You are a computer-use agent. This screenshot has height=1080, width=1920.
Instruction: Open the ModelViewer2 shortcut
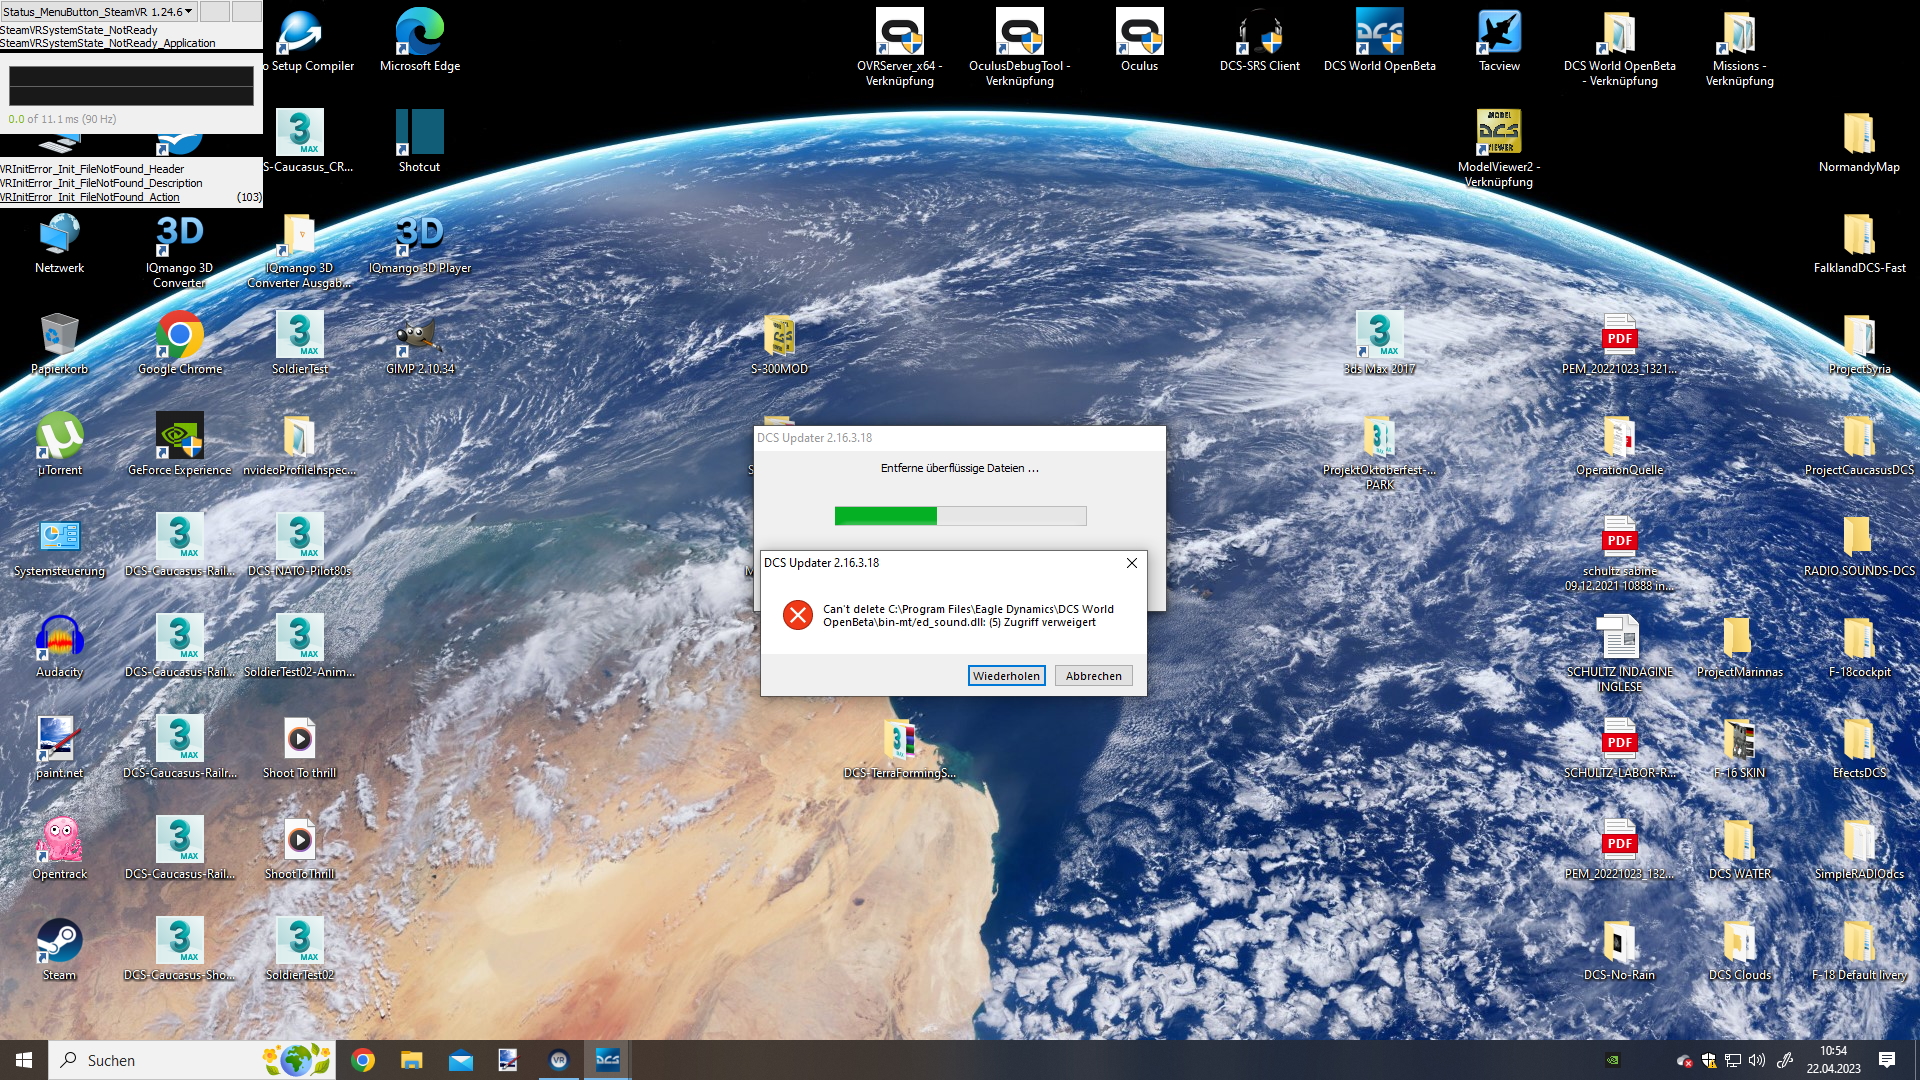(x=1499, y=148)
